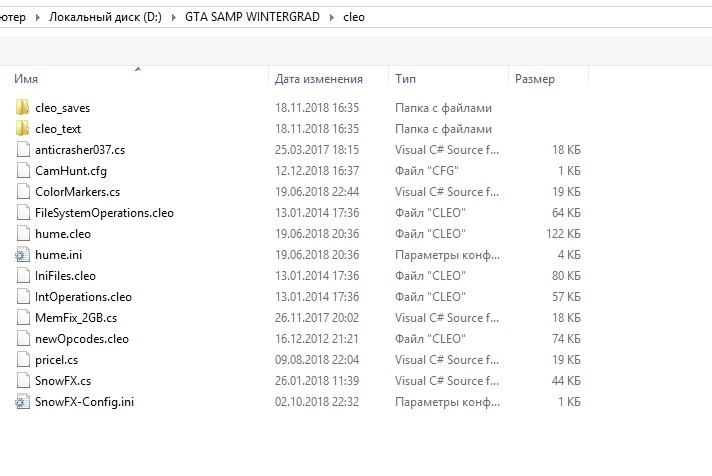Sort files by Имя column header

(27, 79)
